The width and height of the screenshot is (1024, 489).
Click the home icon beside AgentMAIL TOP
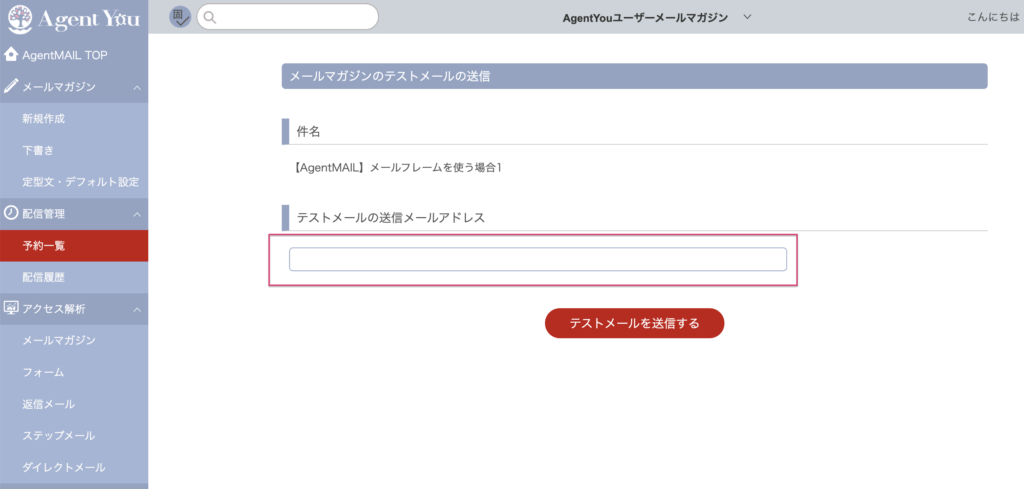11,55
